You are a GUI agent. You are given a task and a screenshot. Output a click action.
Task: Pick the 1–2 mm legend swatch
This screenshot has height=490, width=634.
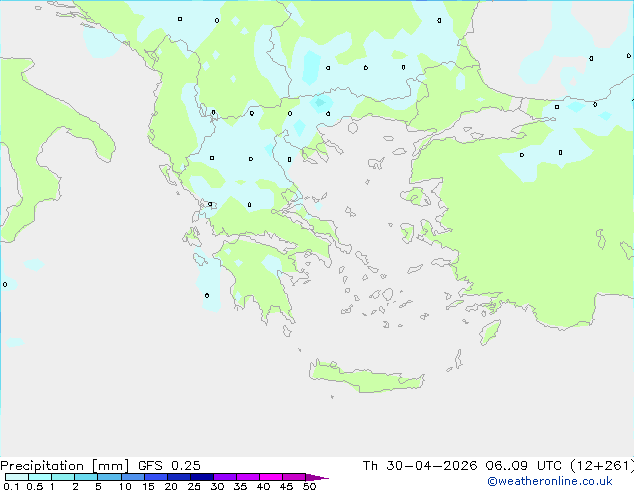click(x=63, y=477)
